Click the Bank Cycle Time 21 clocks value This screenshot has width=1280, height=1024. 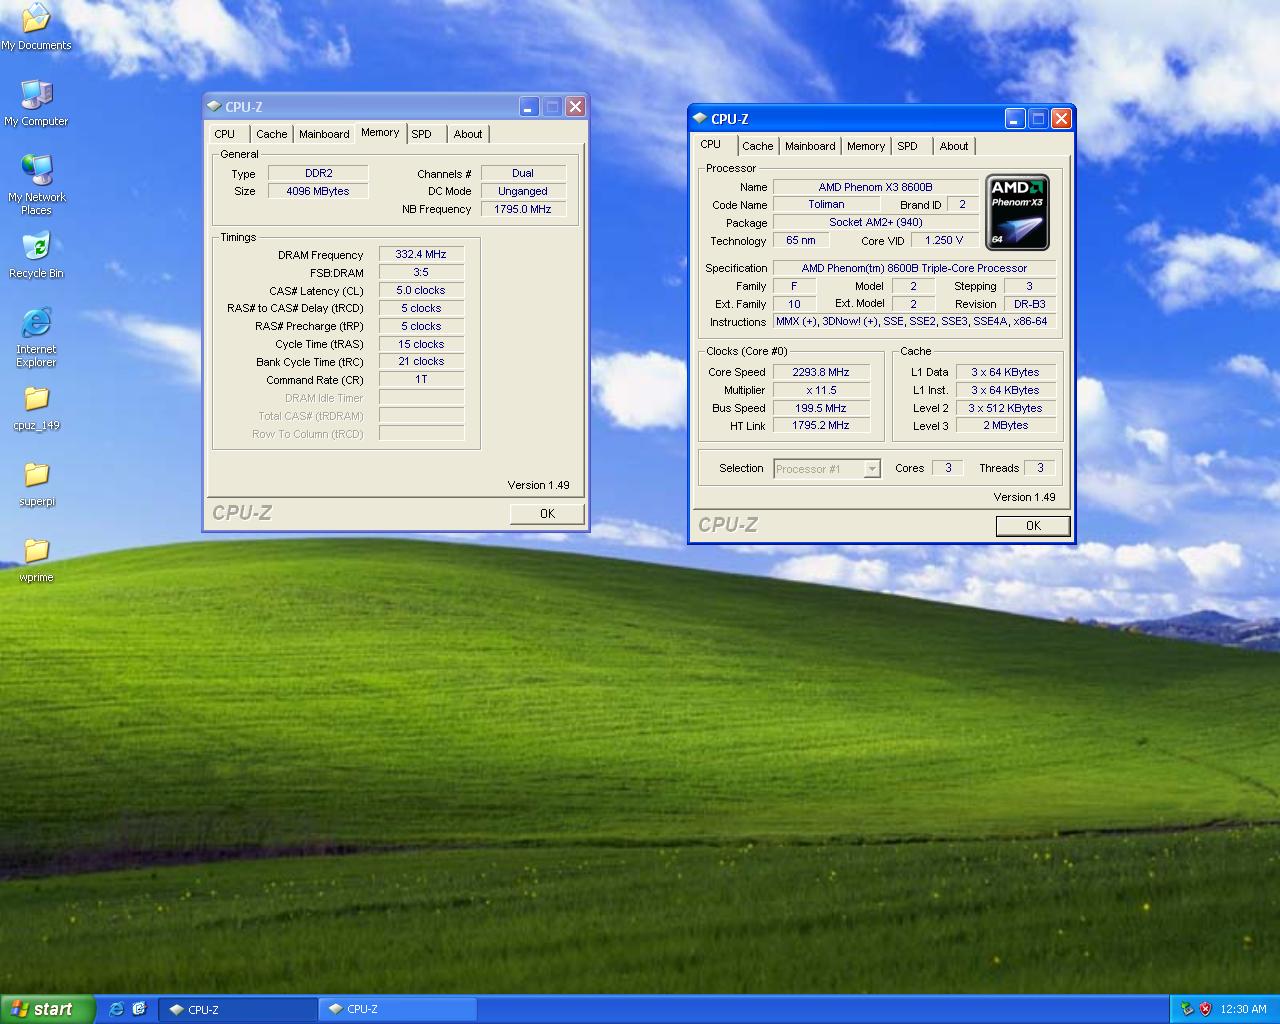point(421,361)
